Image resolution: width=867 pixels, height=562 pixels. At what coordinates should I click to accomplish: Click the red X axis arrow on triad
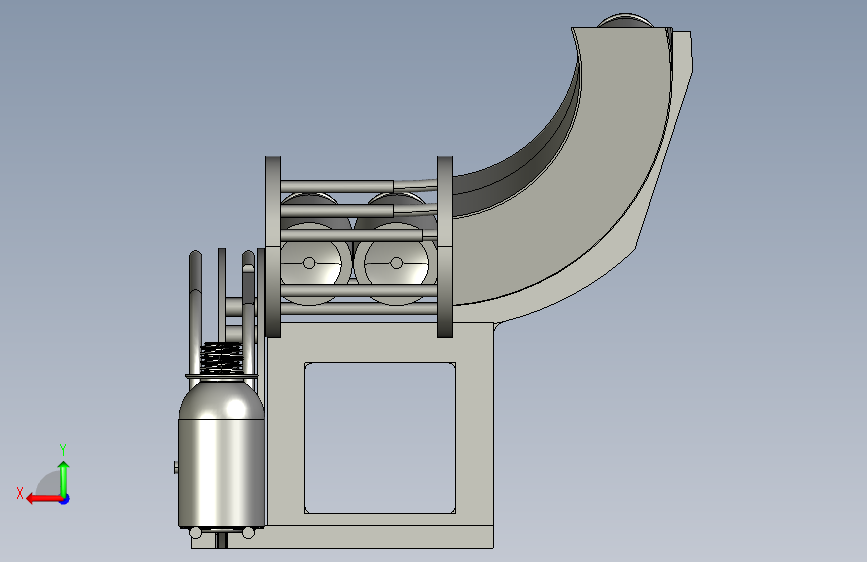(x=44, y=499)
